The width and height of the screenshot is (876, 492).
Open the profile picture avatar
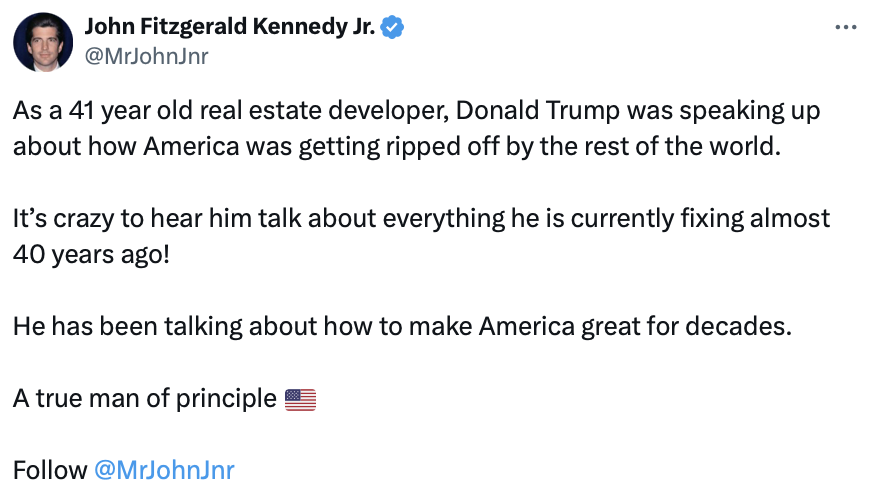pyautogui.click(x=41, y=42)
